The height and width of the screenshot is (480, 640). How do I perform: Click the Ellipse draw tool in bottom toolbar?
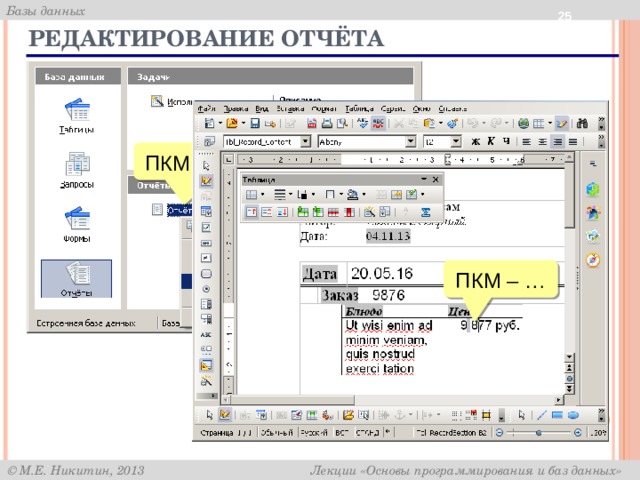pyautogui.click(x=573, y=415)
